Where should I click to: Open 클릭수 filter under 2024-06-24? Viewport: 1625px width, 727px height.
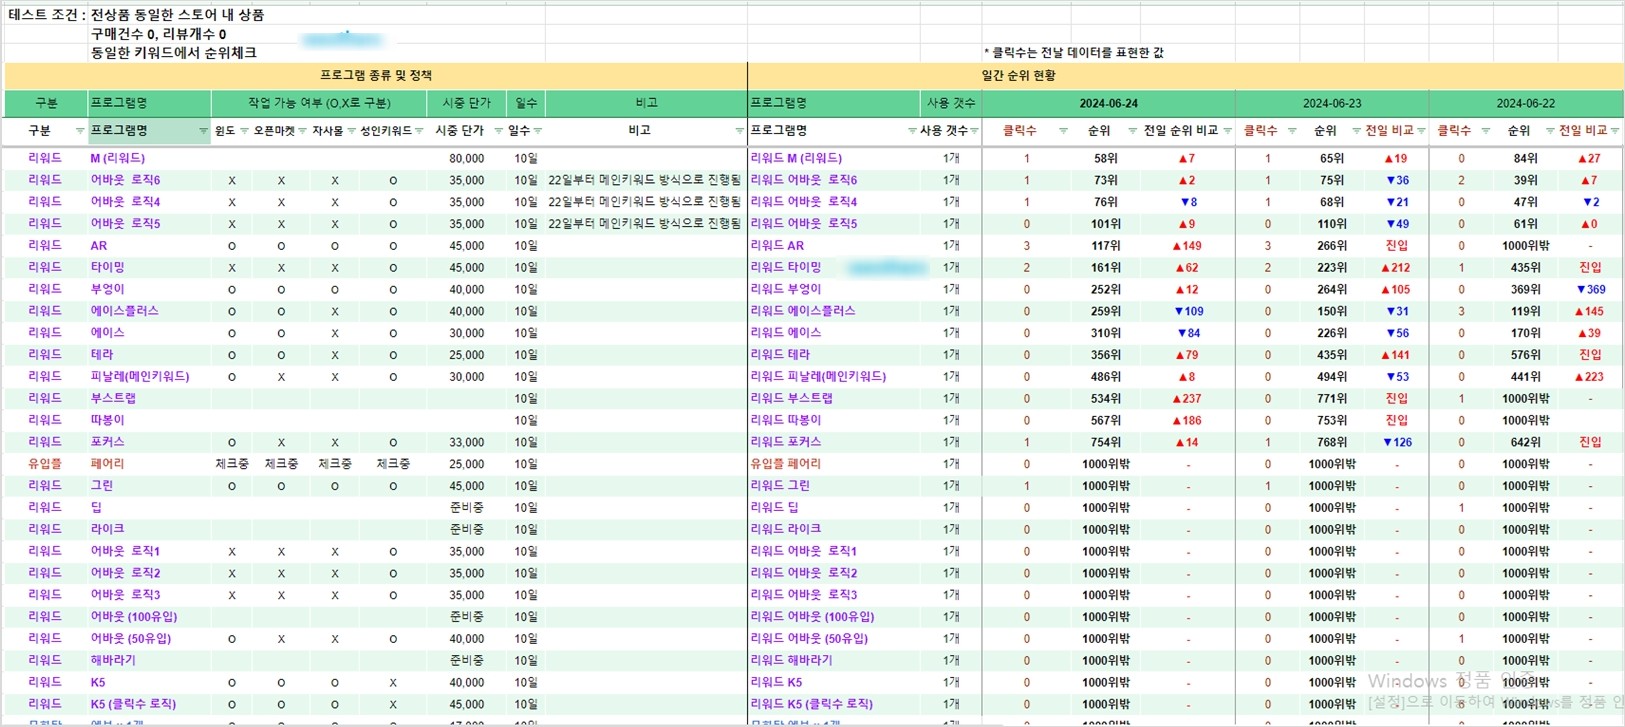click(1063, 131)
